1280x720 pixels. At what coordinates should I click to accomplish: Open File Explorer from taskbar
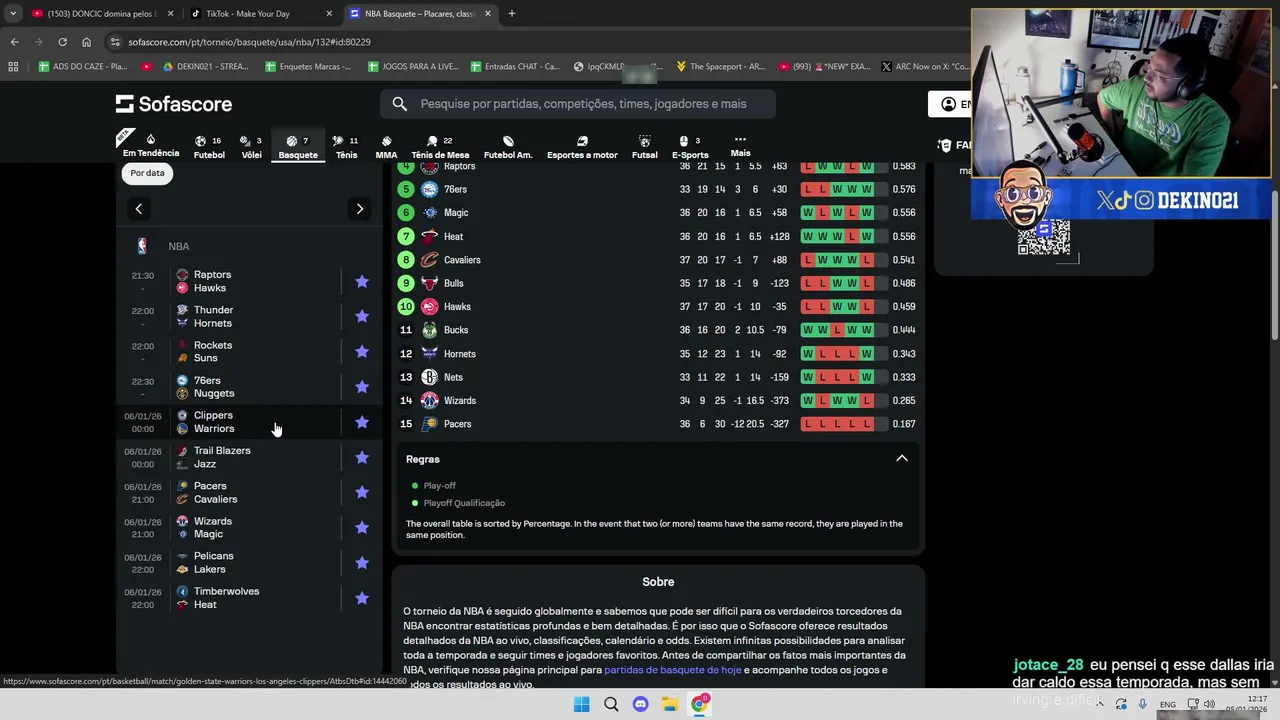pos(670,704)
